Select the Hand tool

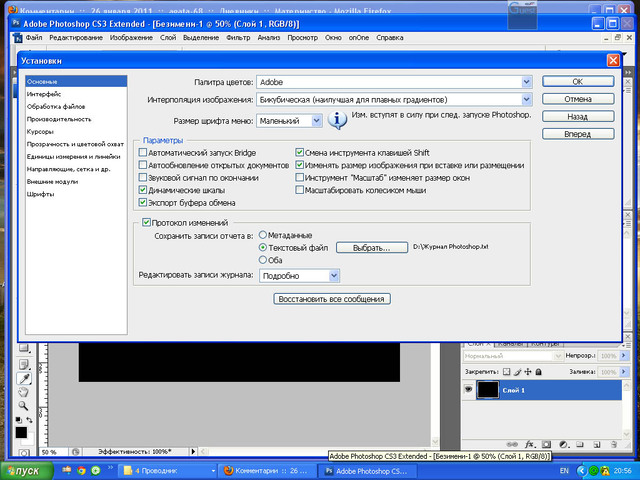click(23, 392)
